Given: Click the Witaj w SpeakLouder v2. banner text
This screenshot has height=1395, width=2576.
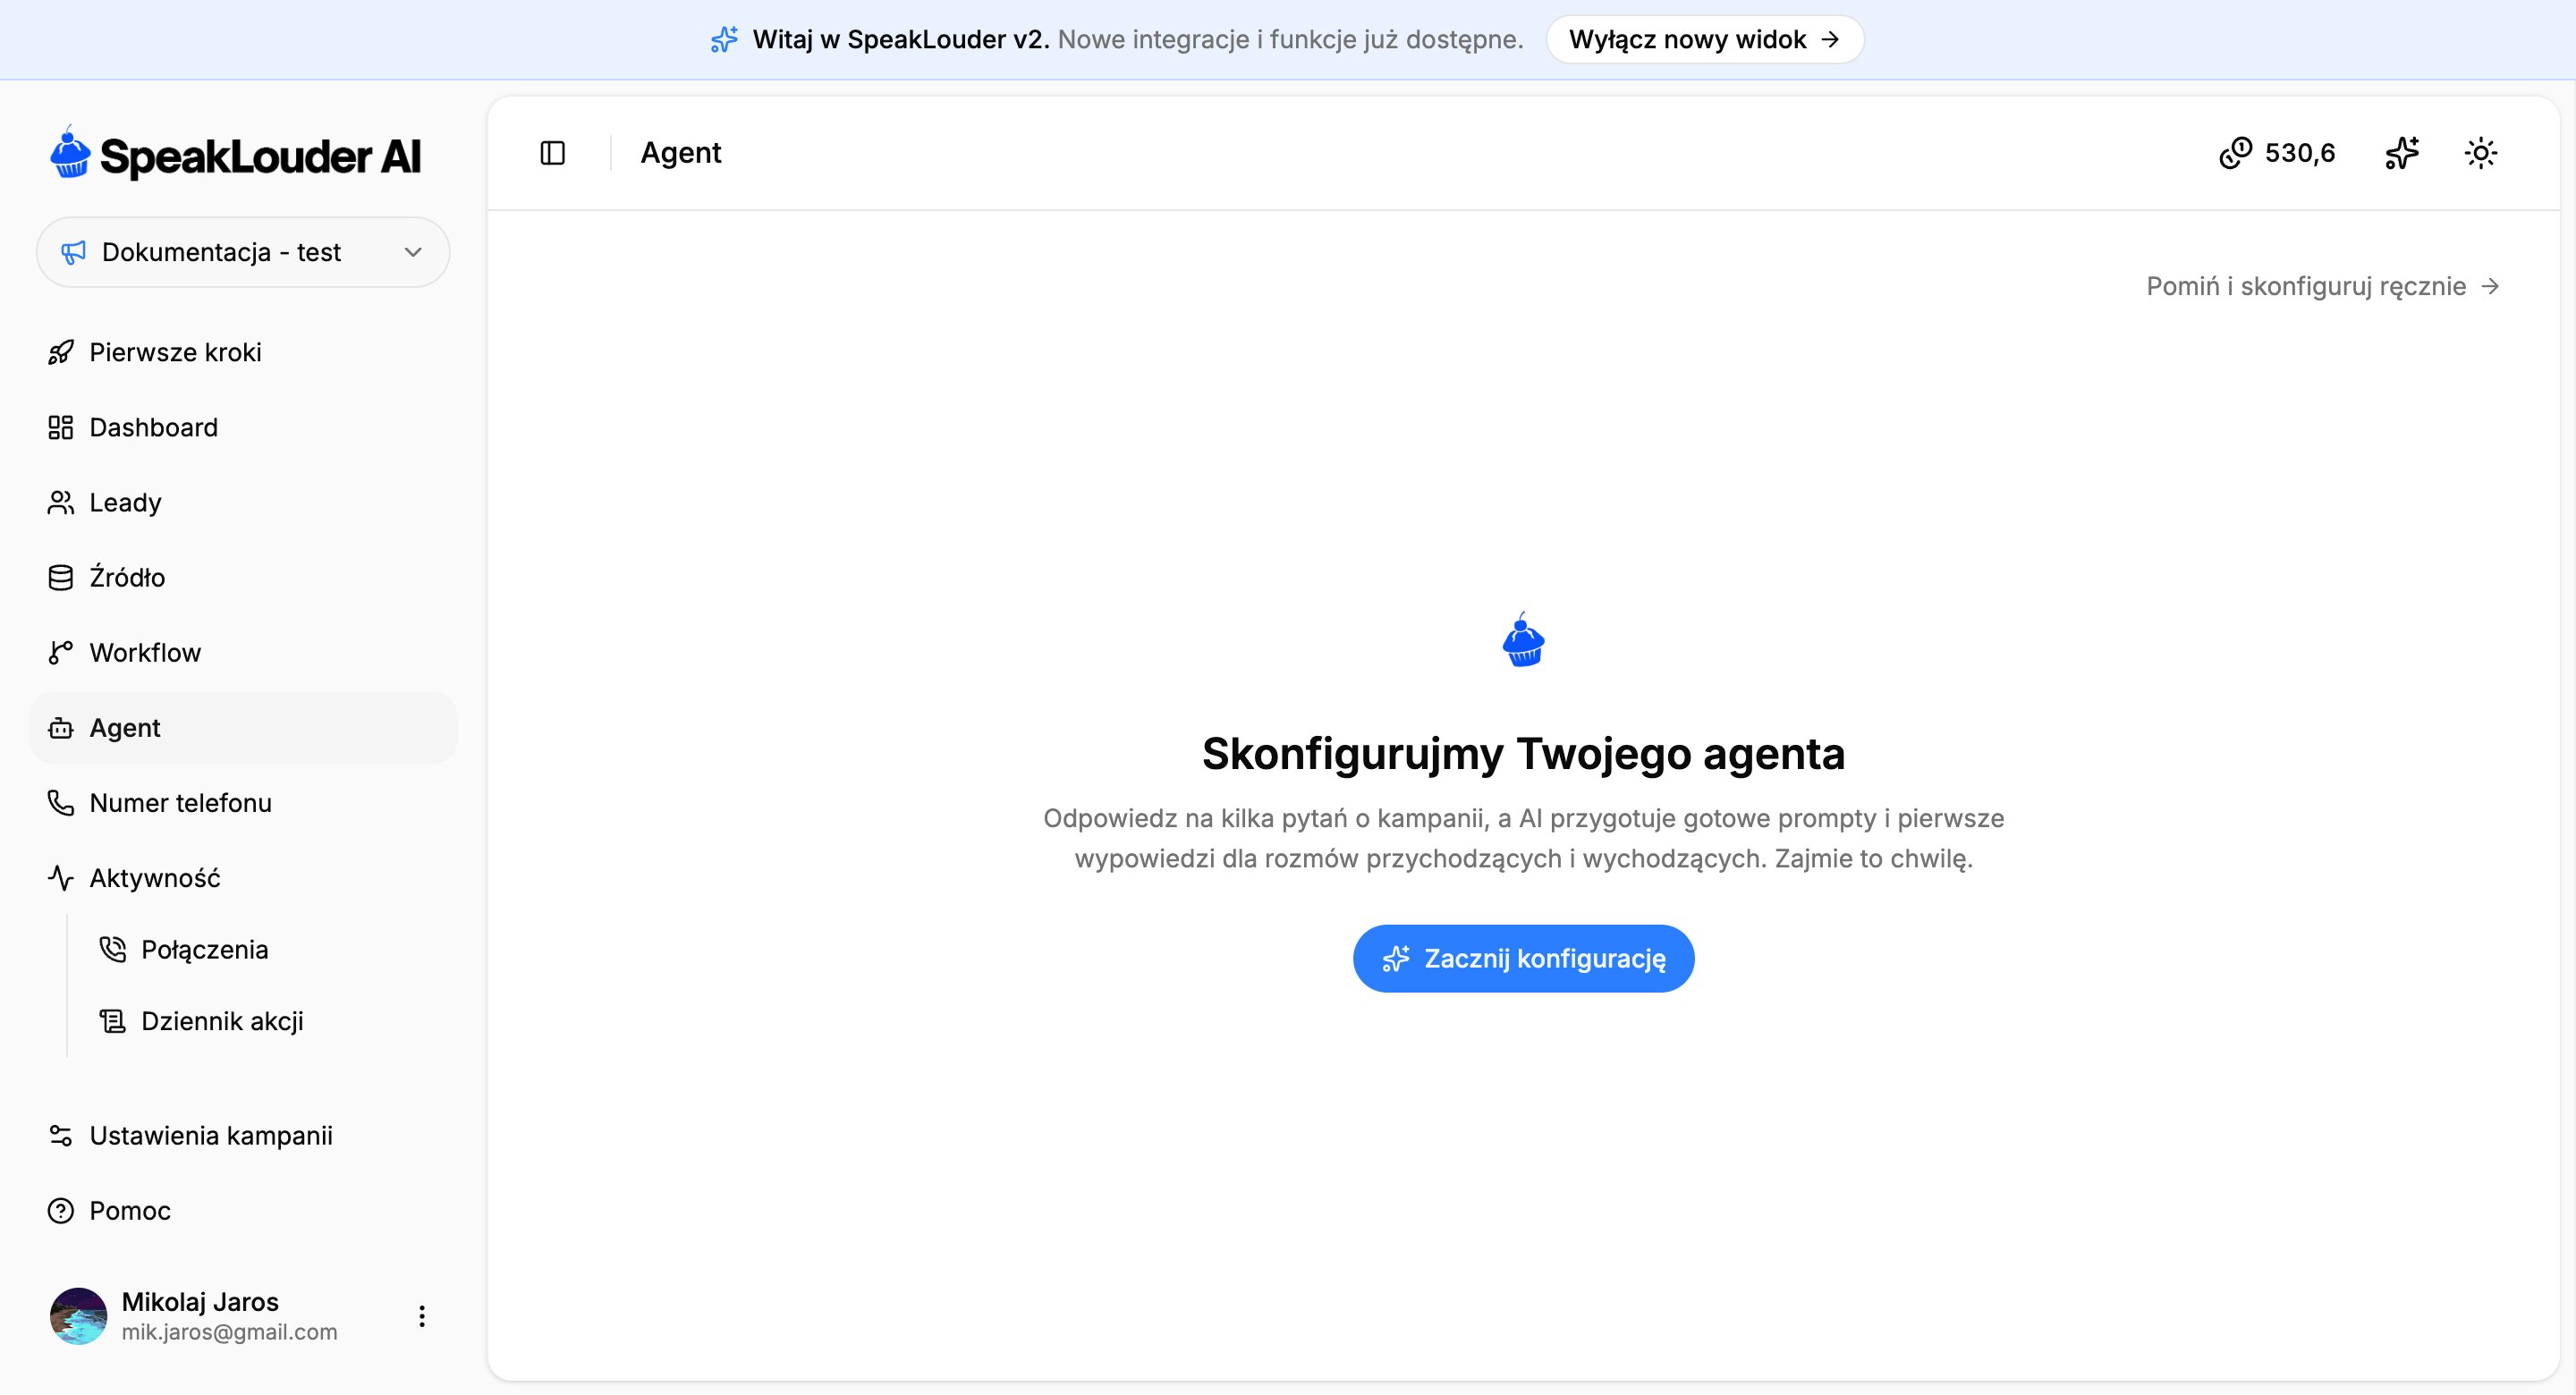Looking at the screenshot, I should tap(900, 39).
